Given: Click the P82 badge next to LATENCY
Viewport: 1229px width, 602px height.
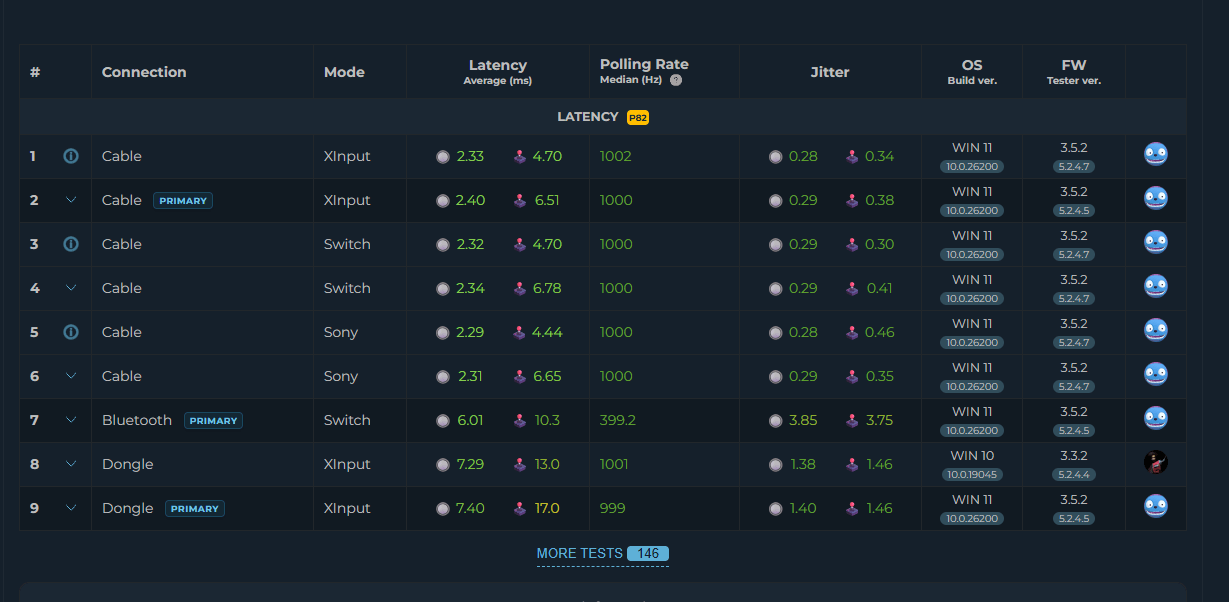Looking at the screenshot, I should click(x=638, y=117).
